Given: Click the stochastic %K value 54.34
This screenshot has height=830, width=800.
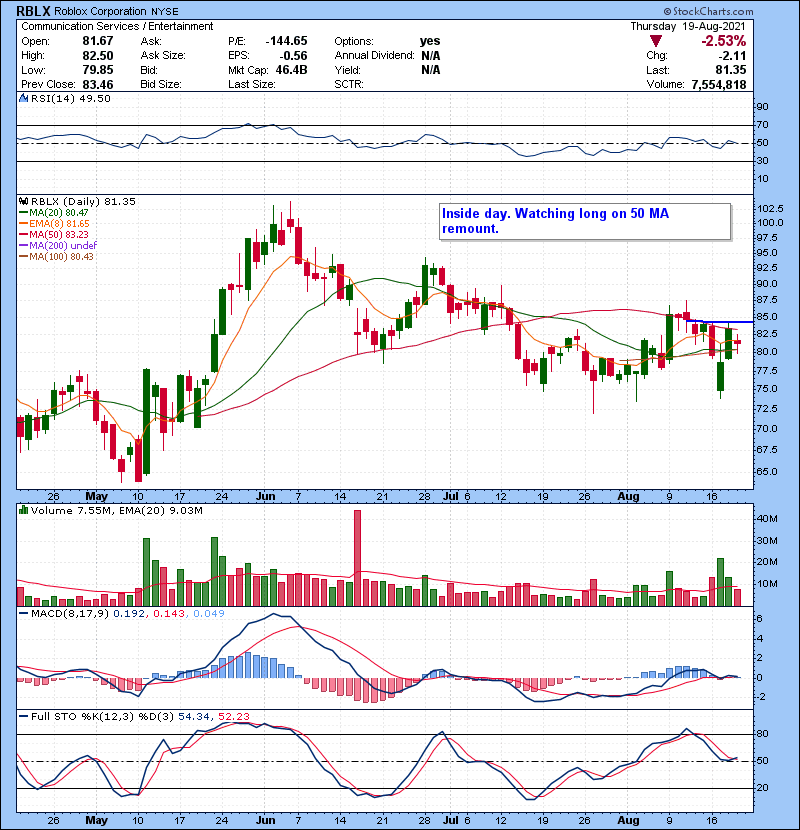Looking at the screenshot, I should coord(193,716).
